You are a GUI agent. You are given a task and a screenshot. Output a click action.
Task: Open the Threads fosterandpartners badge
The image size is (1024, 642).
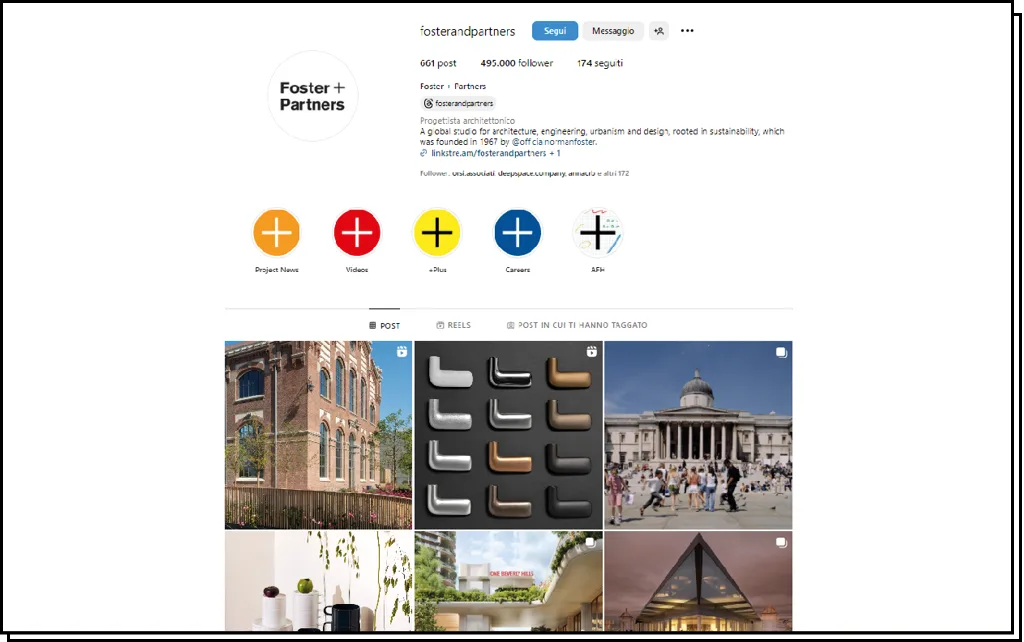point(458,103)
